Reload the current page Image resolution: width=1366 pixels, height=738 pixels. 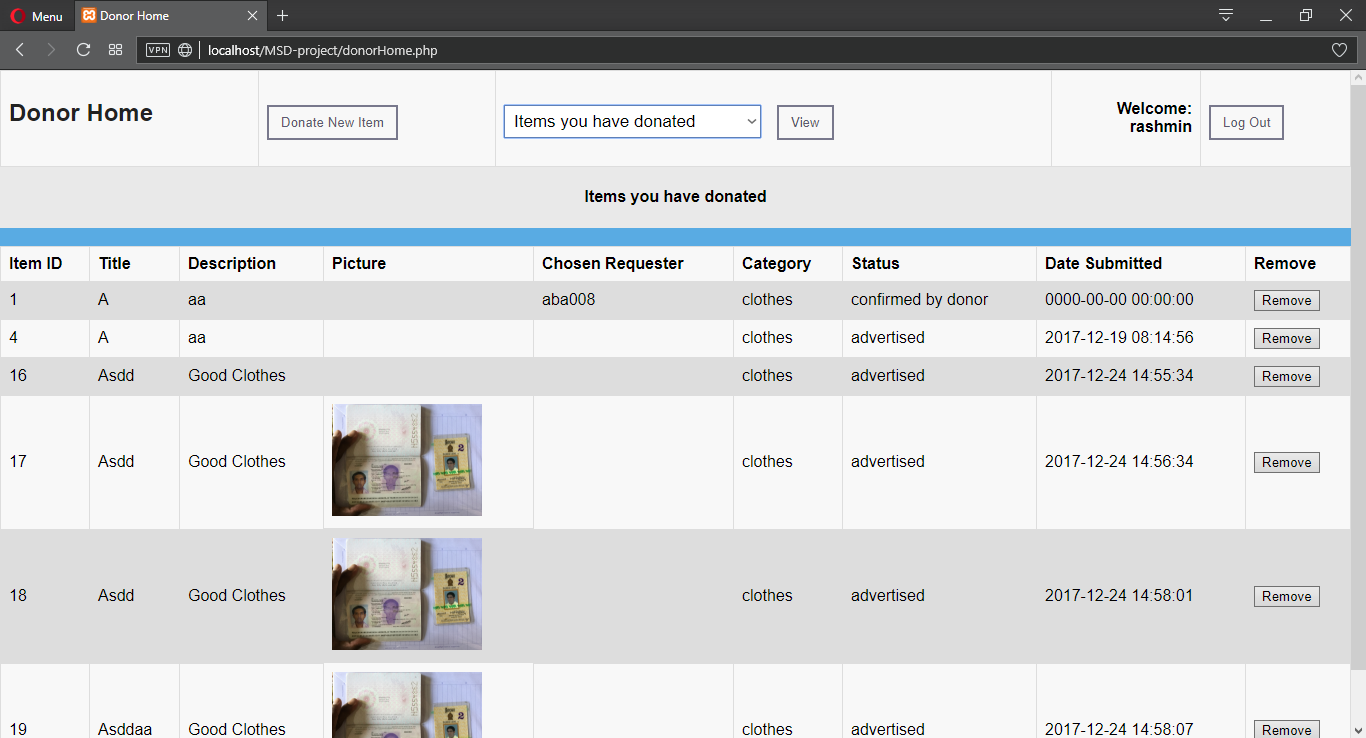point(83,50)
